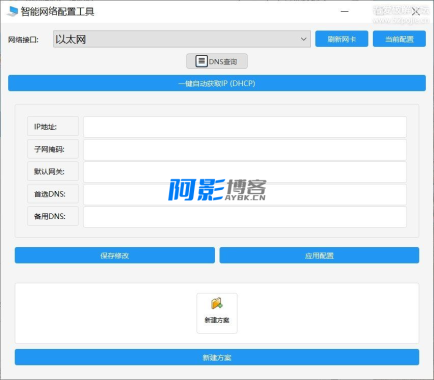Open the DNS查询 button
The height and width of the screenshot is (380, 434).
(x=217, y=61)
